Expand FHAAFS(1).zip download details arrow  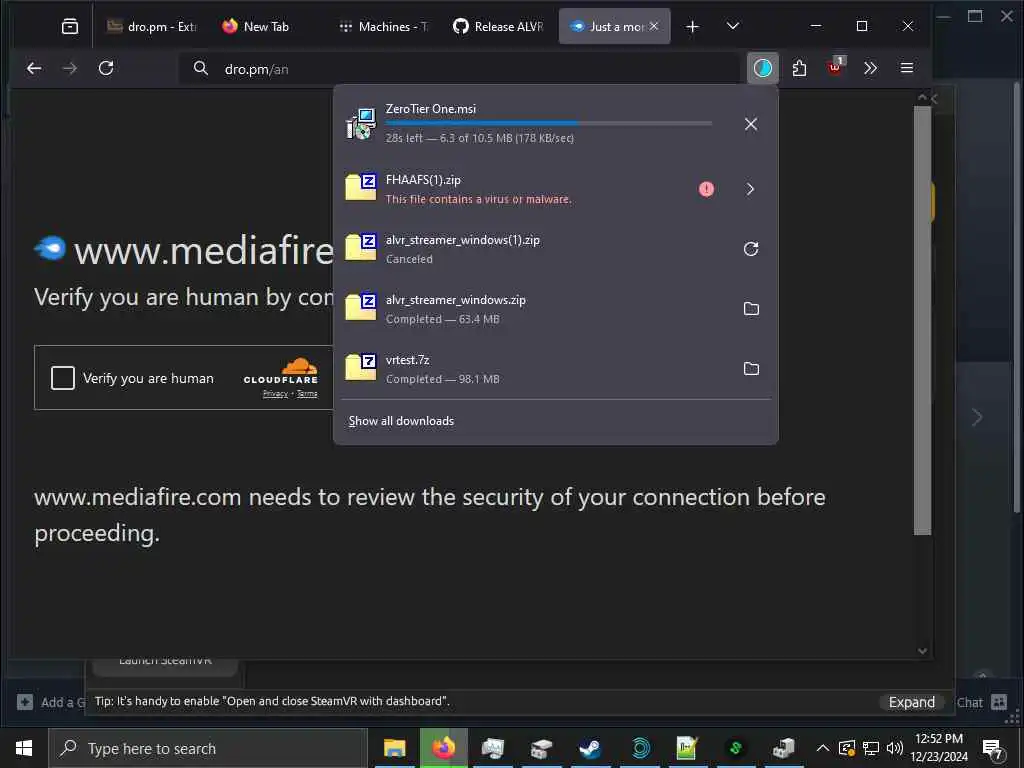coord(750,189)
